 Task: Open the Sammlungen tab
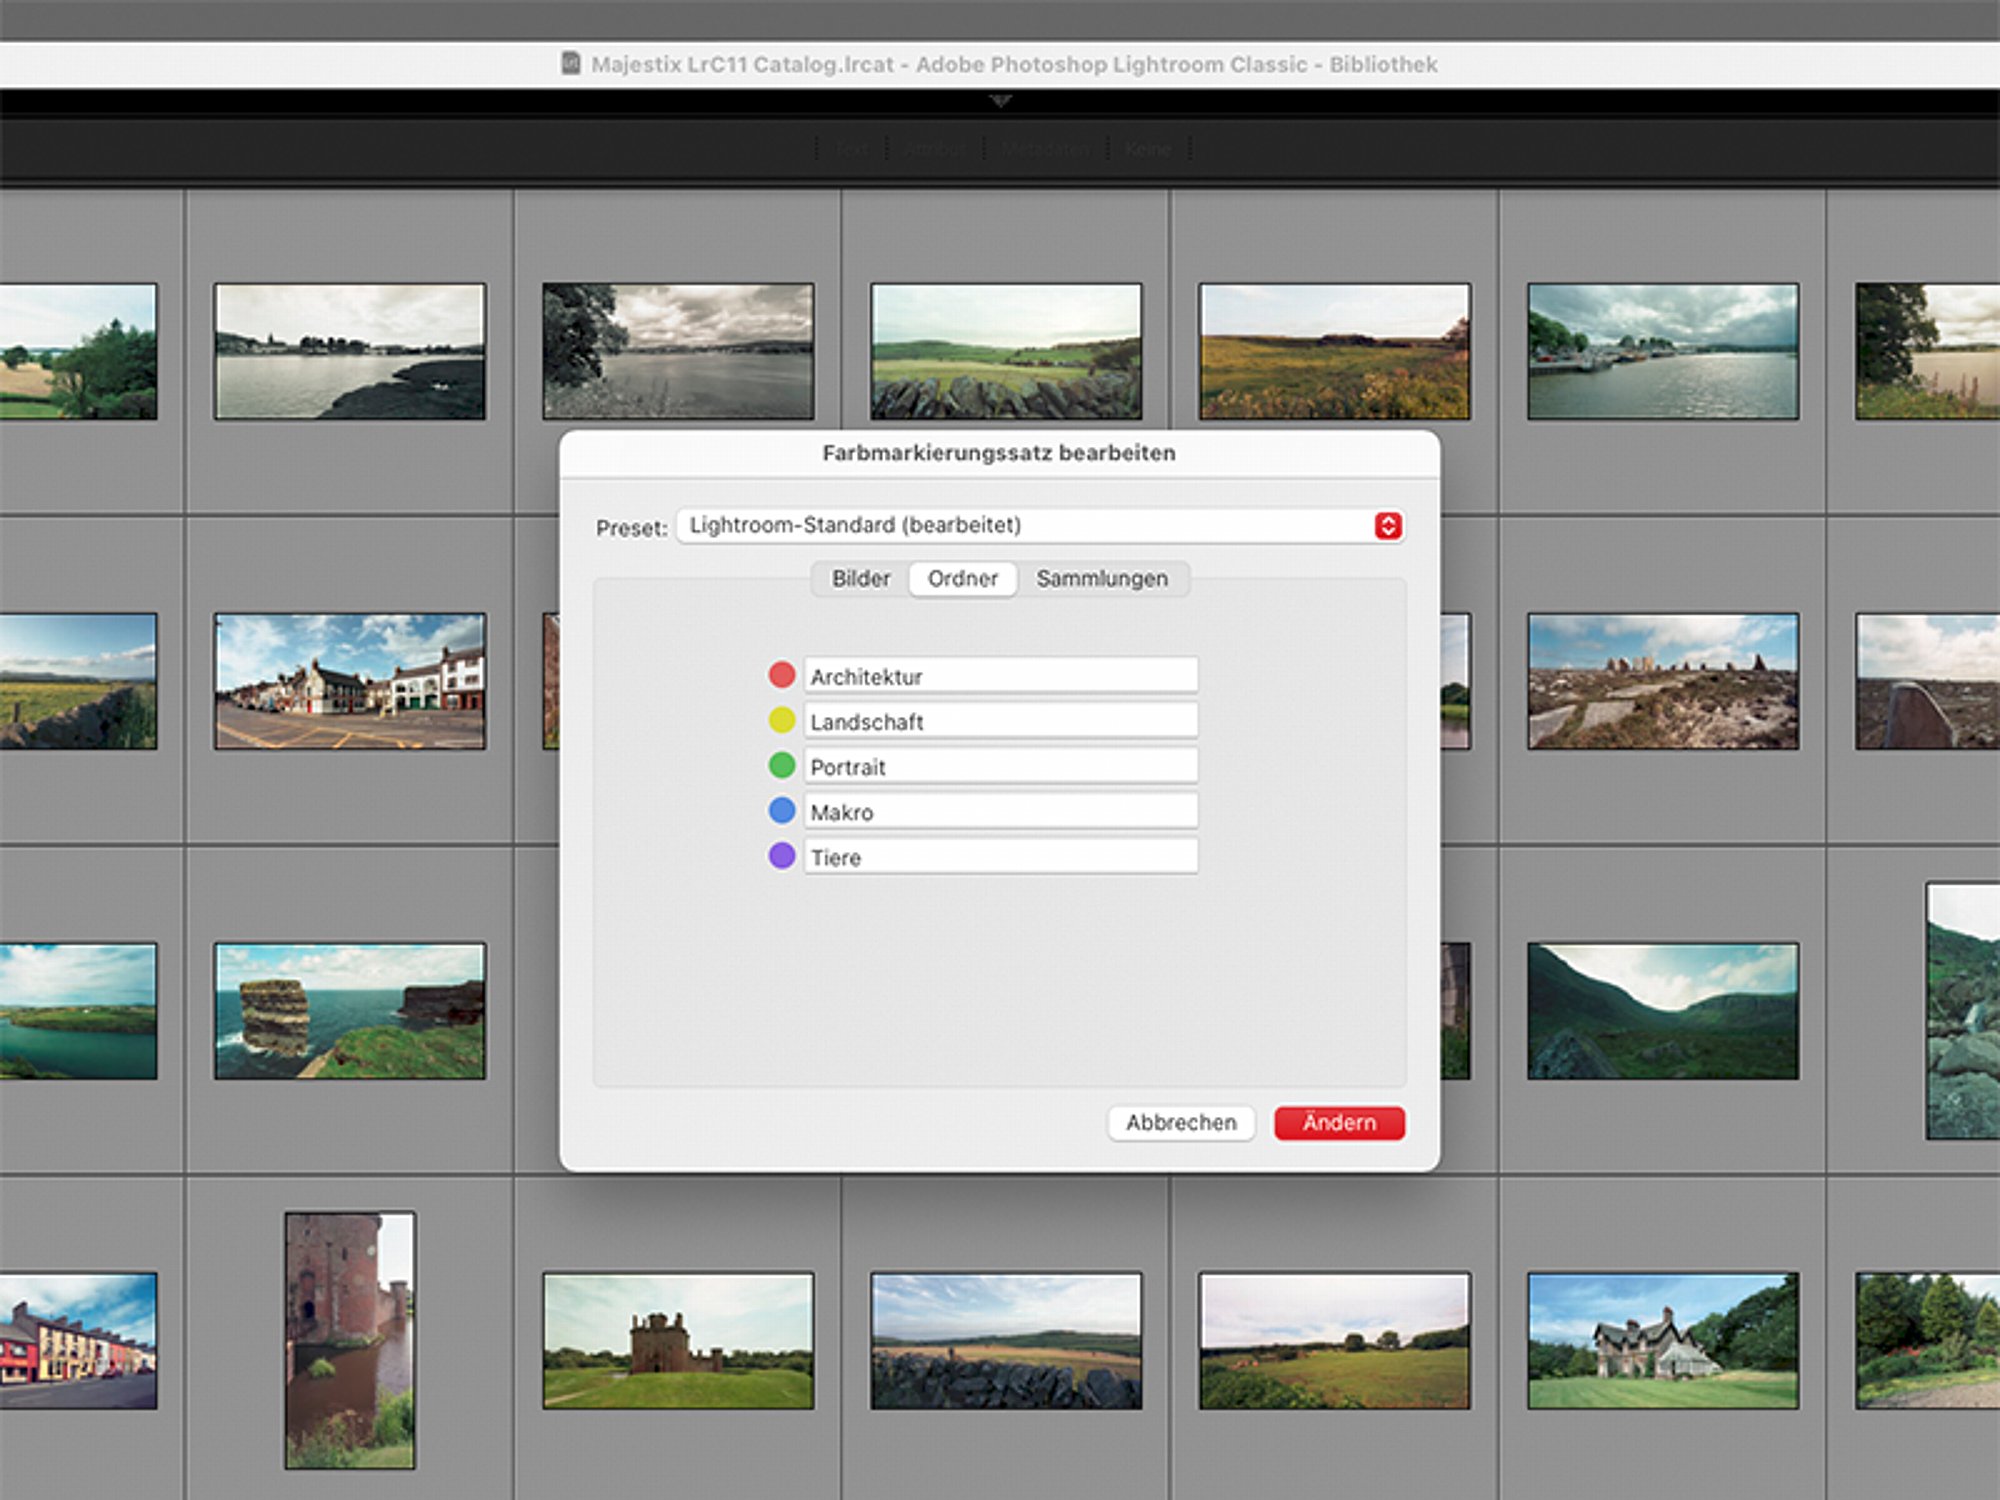click(x=1102, y=579)
